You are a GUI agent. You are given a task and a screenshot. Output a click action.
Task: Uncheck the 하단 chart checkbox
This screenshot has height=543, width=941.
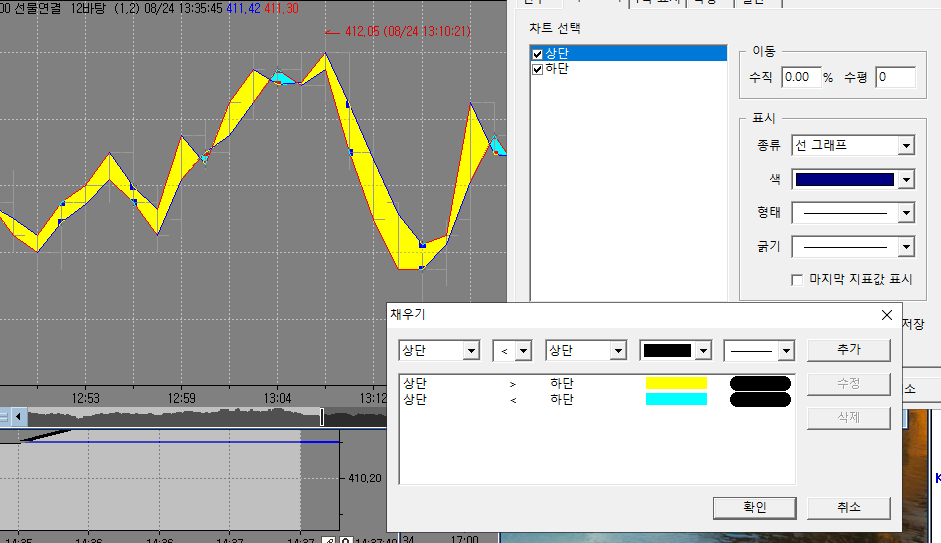tap(538, 69)
